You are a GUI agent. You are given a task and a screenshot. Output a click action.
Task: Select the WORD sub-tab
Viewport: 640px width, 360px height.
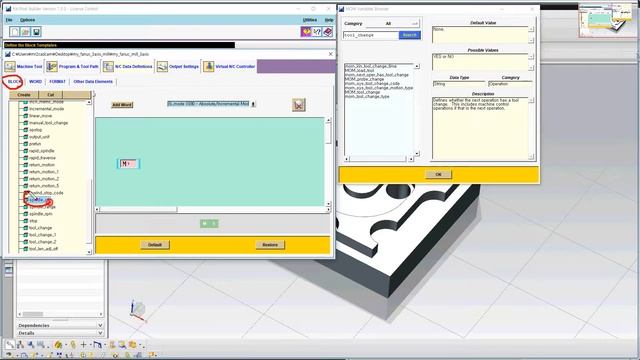(35, 82)
